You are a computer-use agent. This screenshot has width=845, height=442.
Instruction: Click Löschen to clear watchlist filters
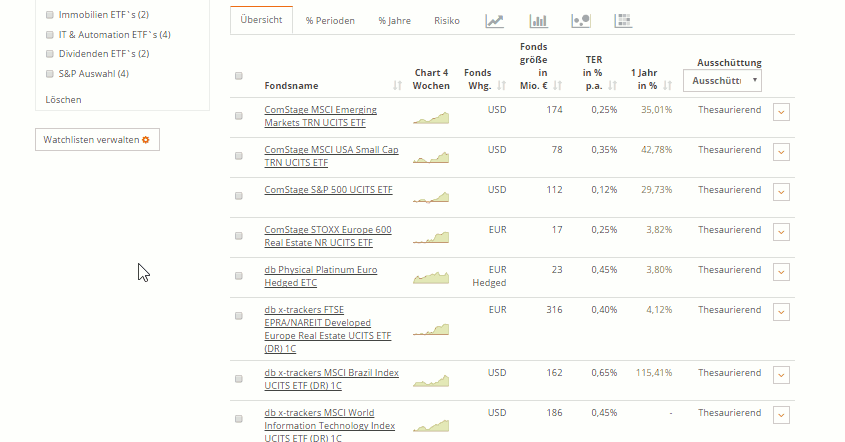64,100
